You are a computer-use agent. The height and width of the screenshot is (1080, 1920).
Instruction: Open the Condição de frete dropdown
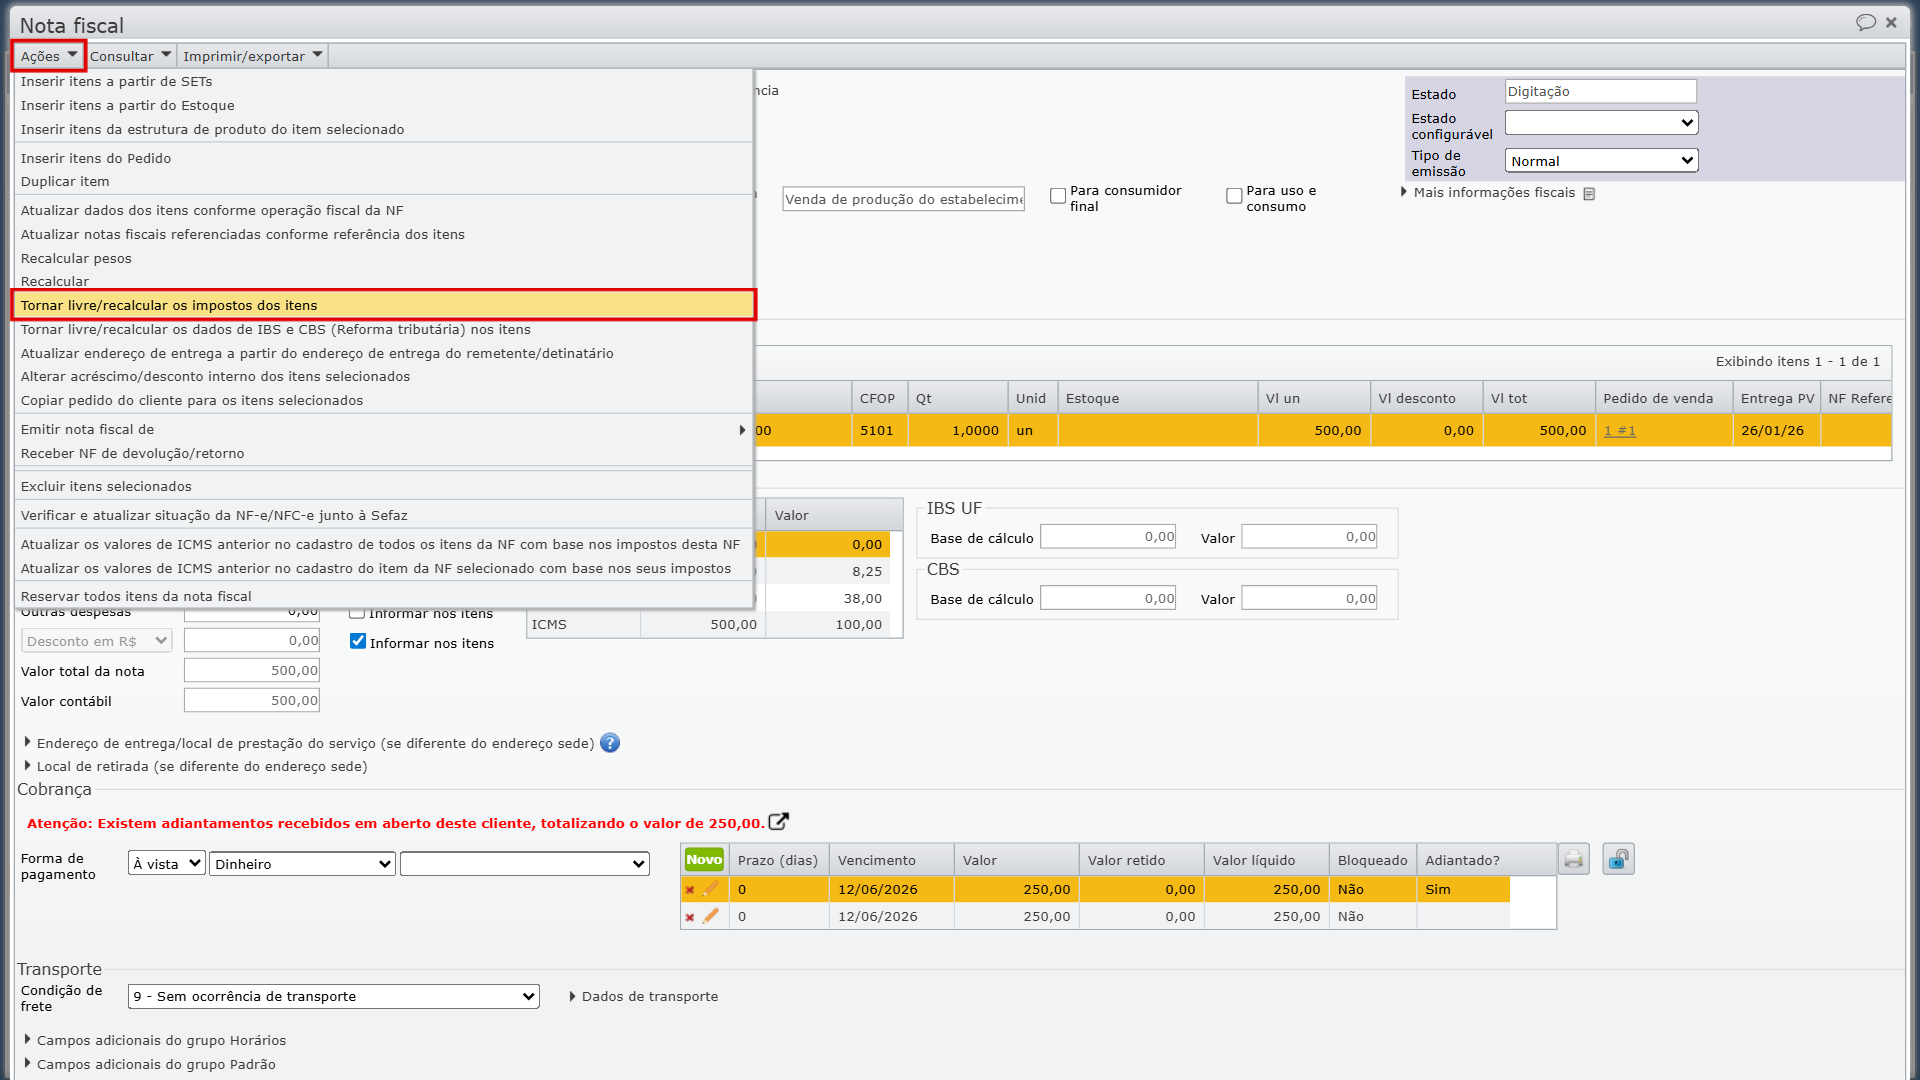click(334, 996)
